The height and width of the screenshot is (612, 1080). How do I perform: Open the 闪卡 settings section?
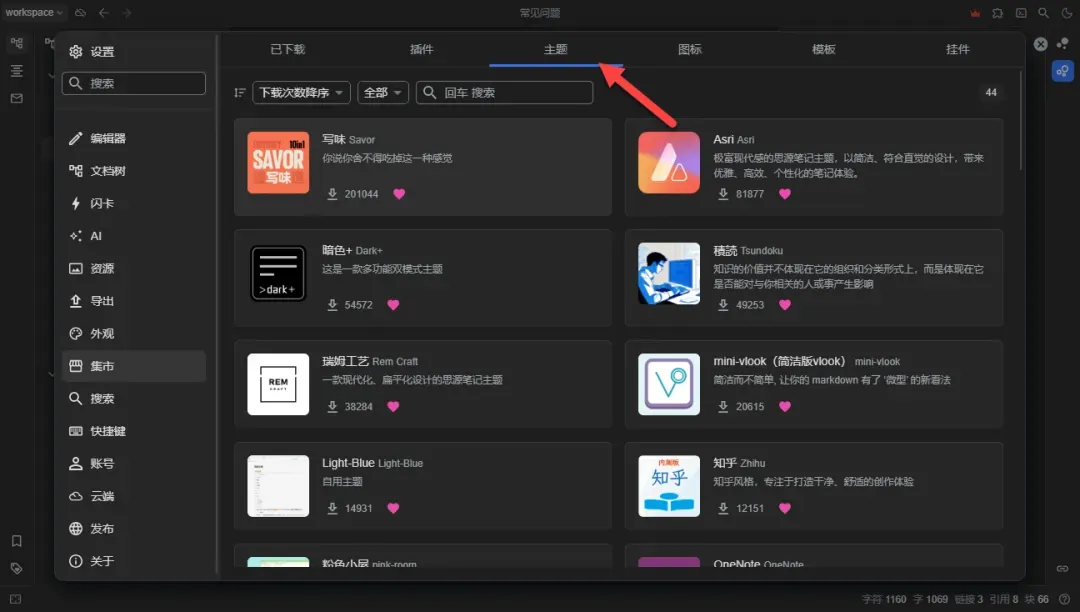(134, 203)
